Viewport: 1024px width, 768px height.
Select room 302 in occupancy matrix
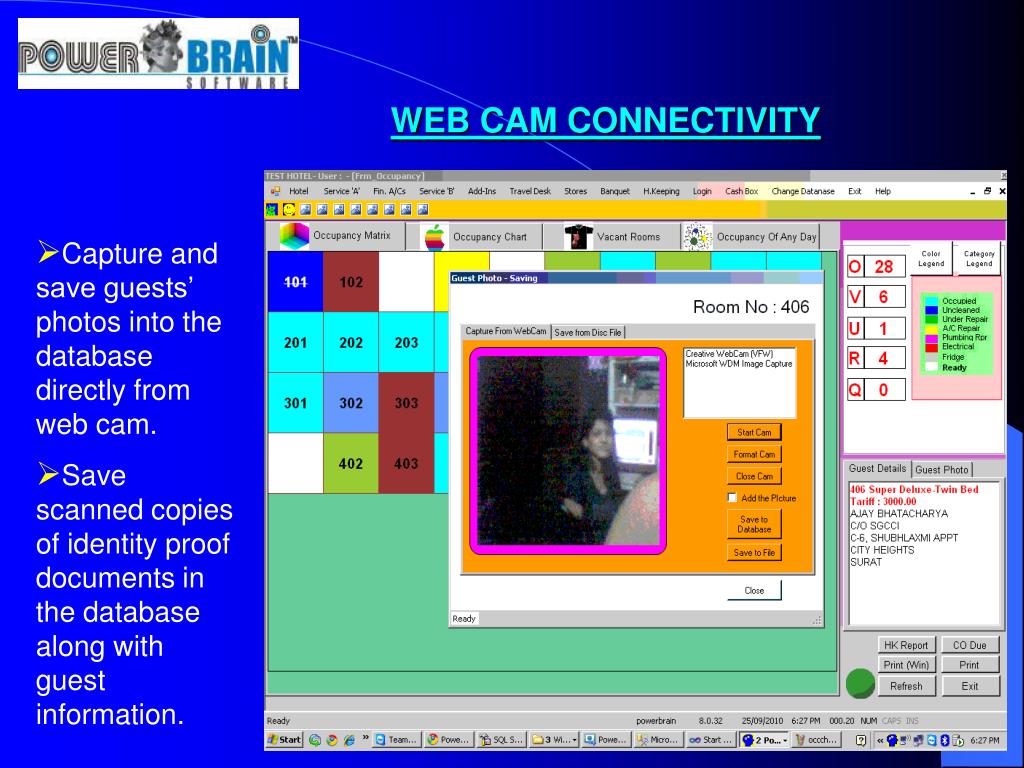point(351,403)
